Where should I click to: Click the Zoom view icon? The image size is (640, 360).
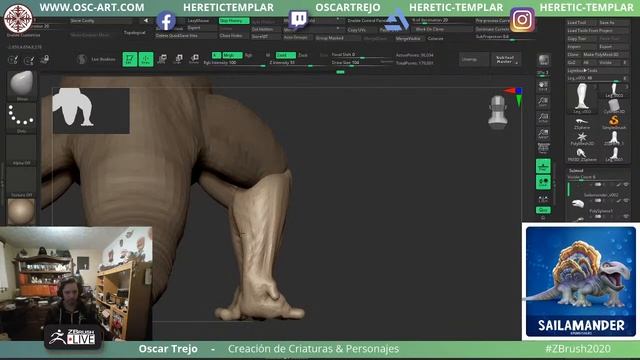tap(543, 102)
